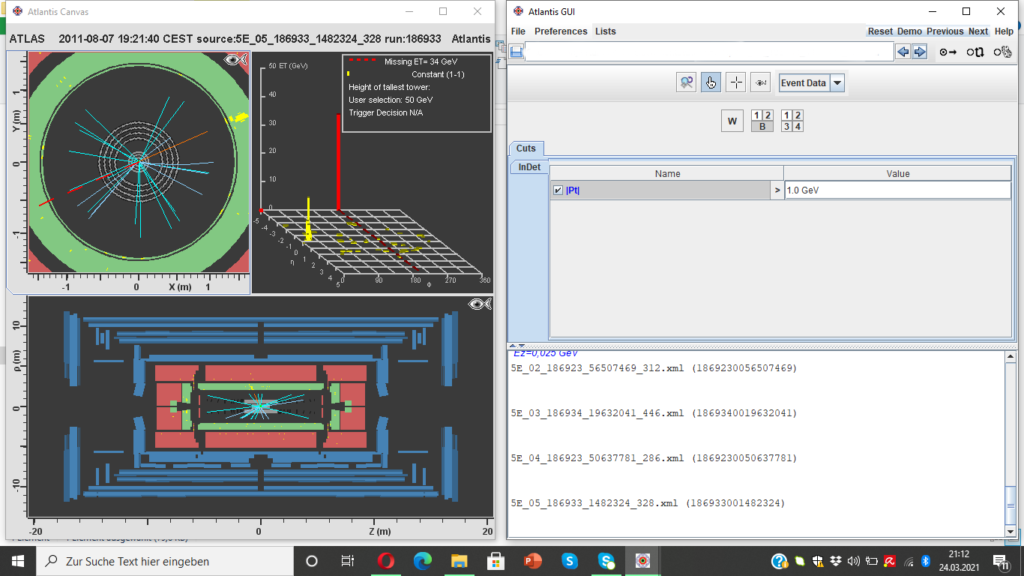Click the Value column header
The width and height of the screenshot is (1024, 576).
(x=897, y=174)
